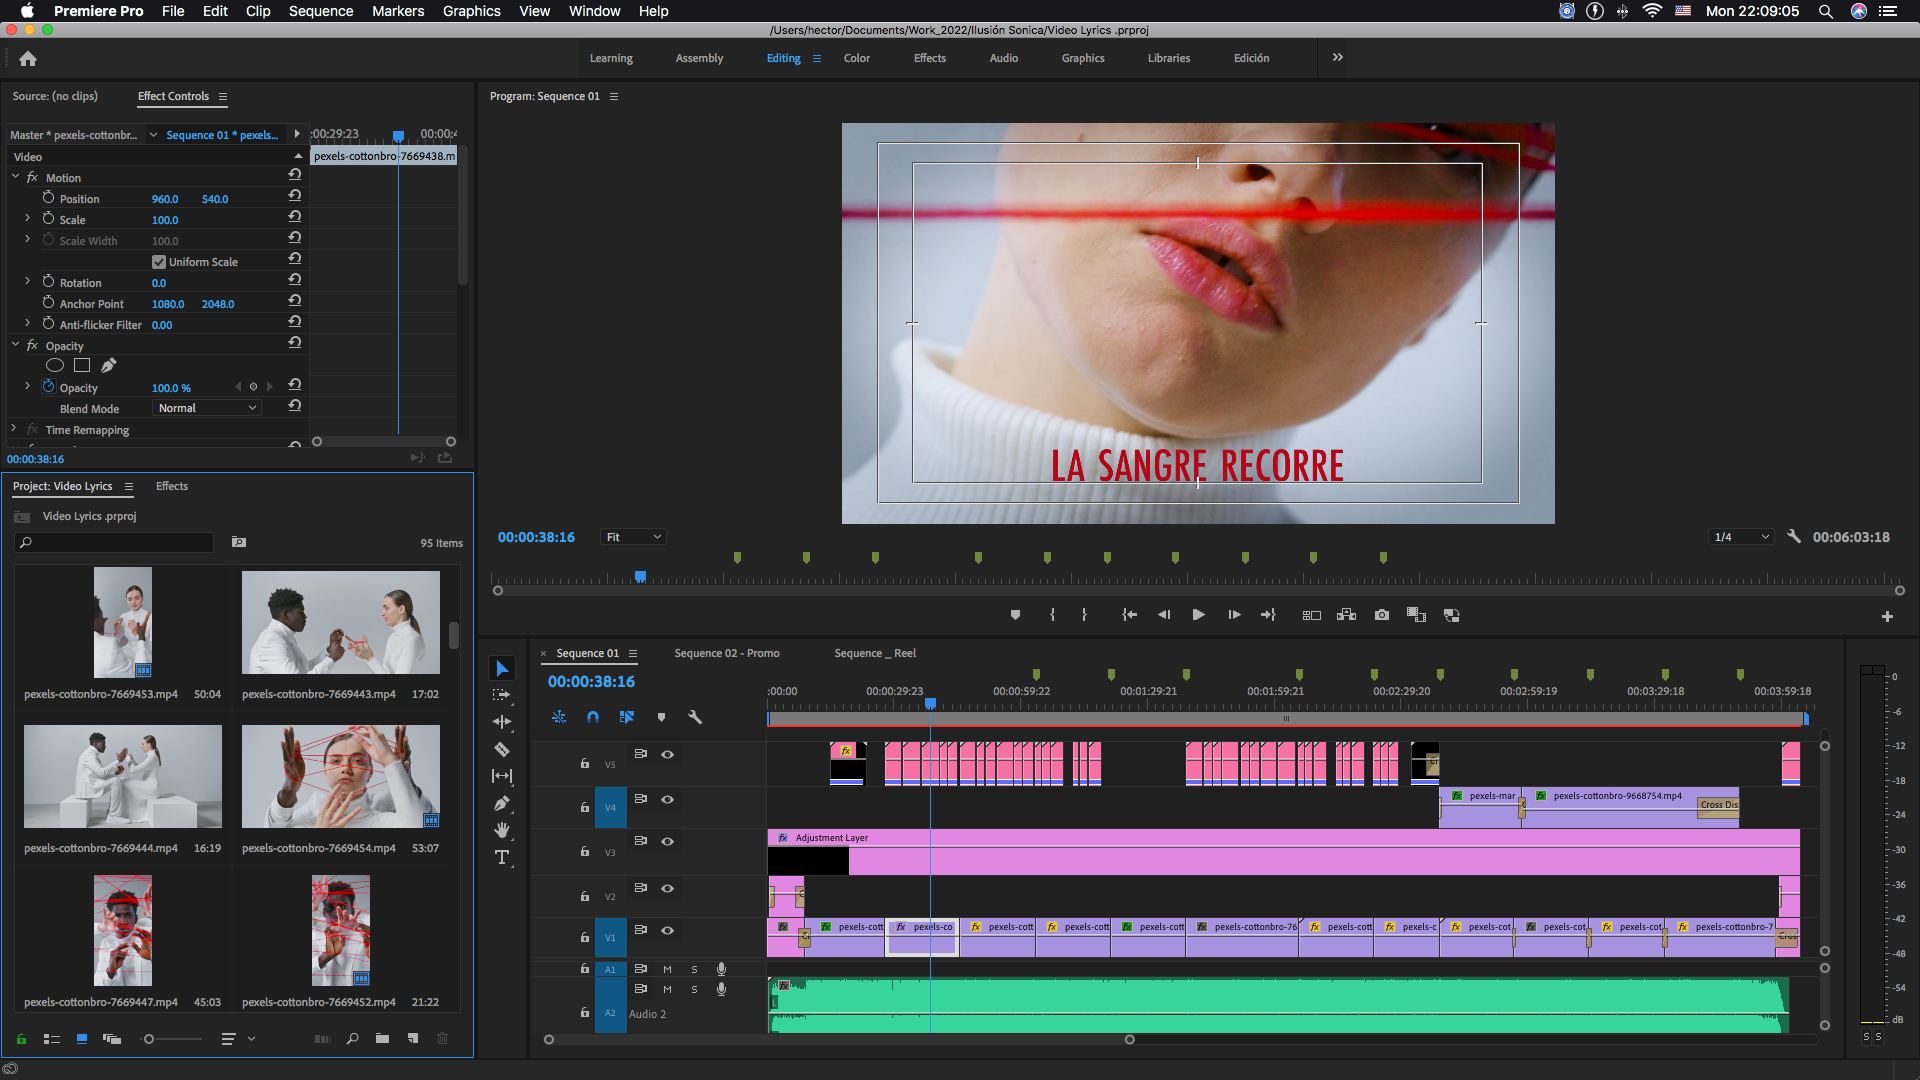
Task: Mute audio track A1
Action: point(667,969)
